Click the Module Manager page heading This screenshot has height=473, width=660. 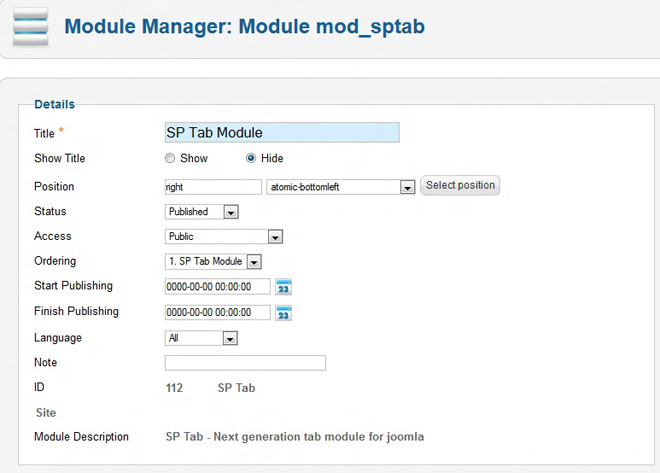(x=245, y=26)
